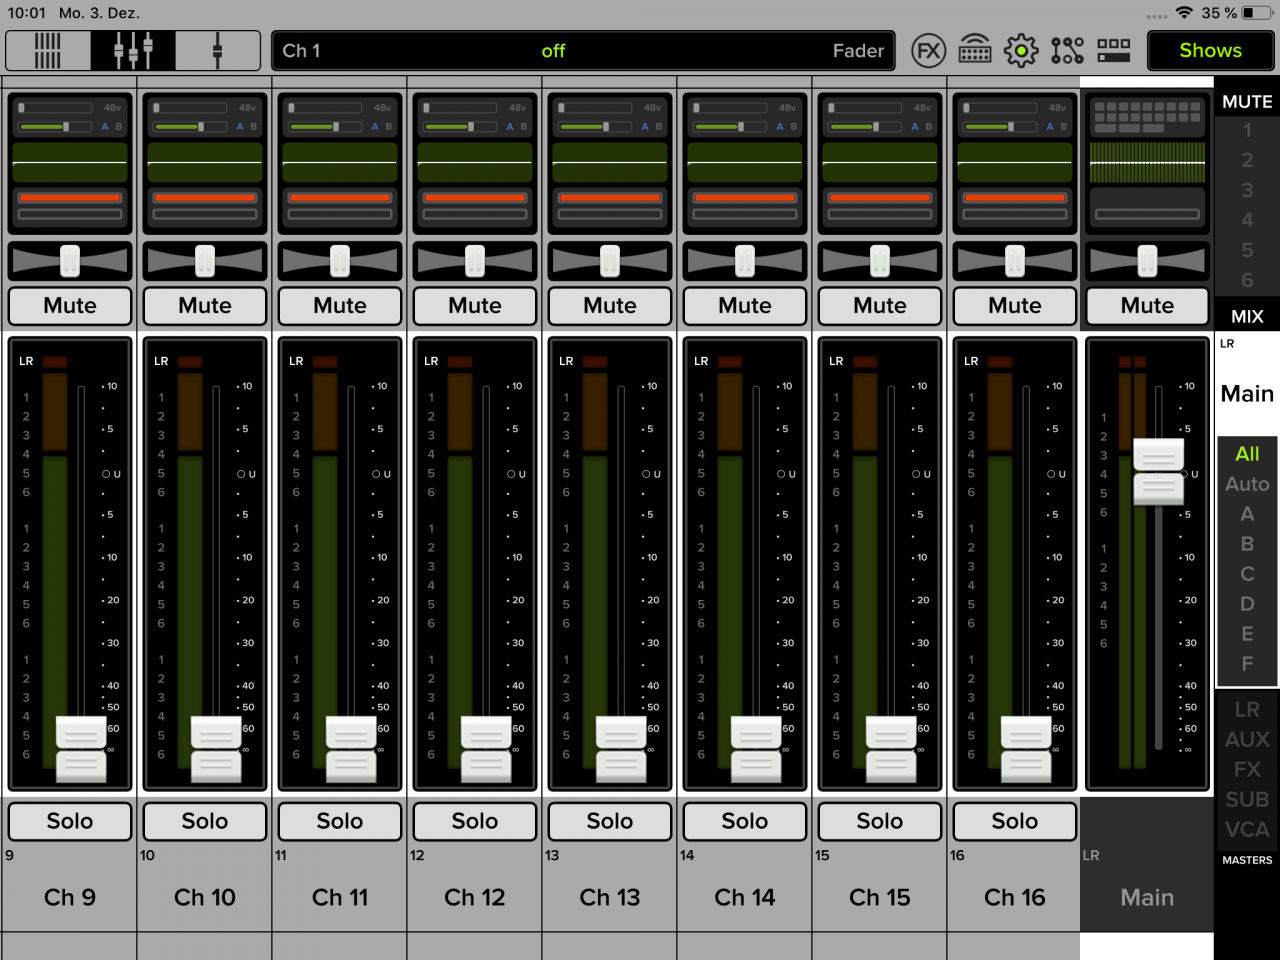Open Main output processing grid thumbnail

[x=1147, y=117]
